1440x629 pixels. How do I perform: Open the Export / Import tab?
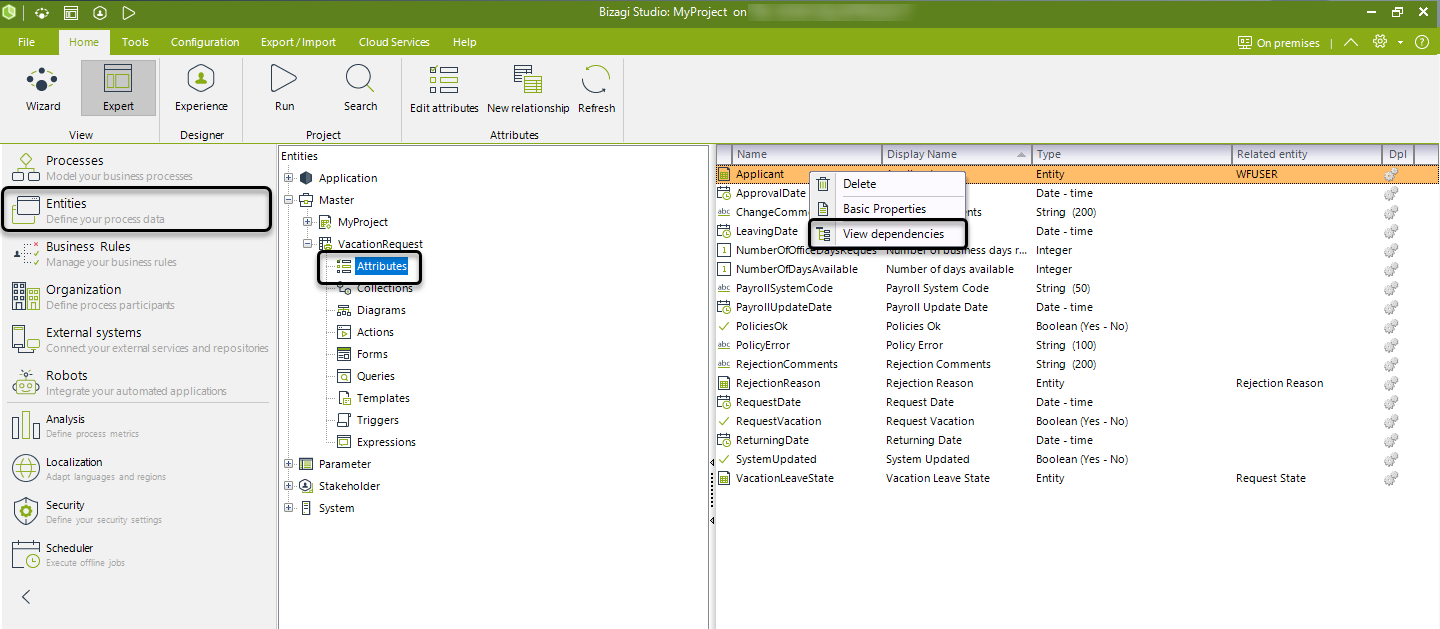299,42
